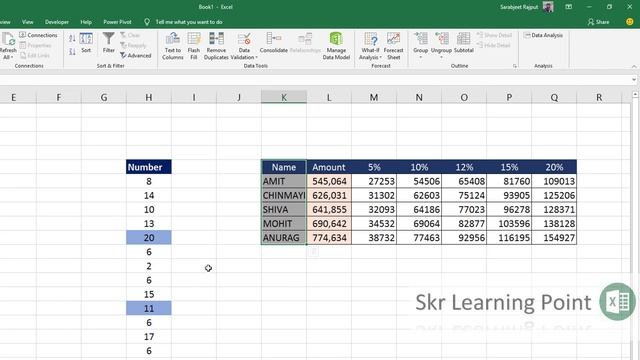Viewport: 640px width, 360px height.
Task: Collapse the ribbon with the chevron
Action: pyautogui.click(x=634, y=66)
